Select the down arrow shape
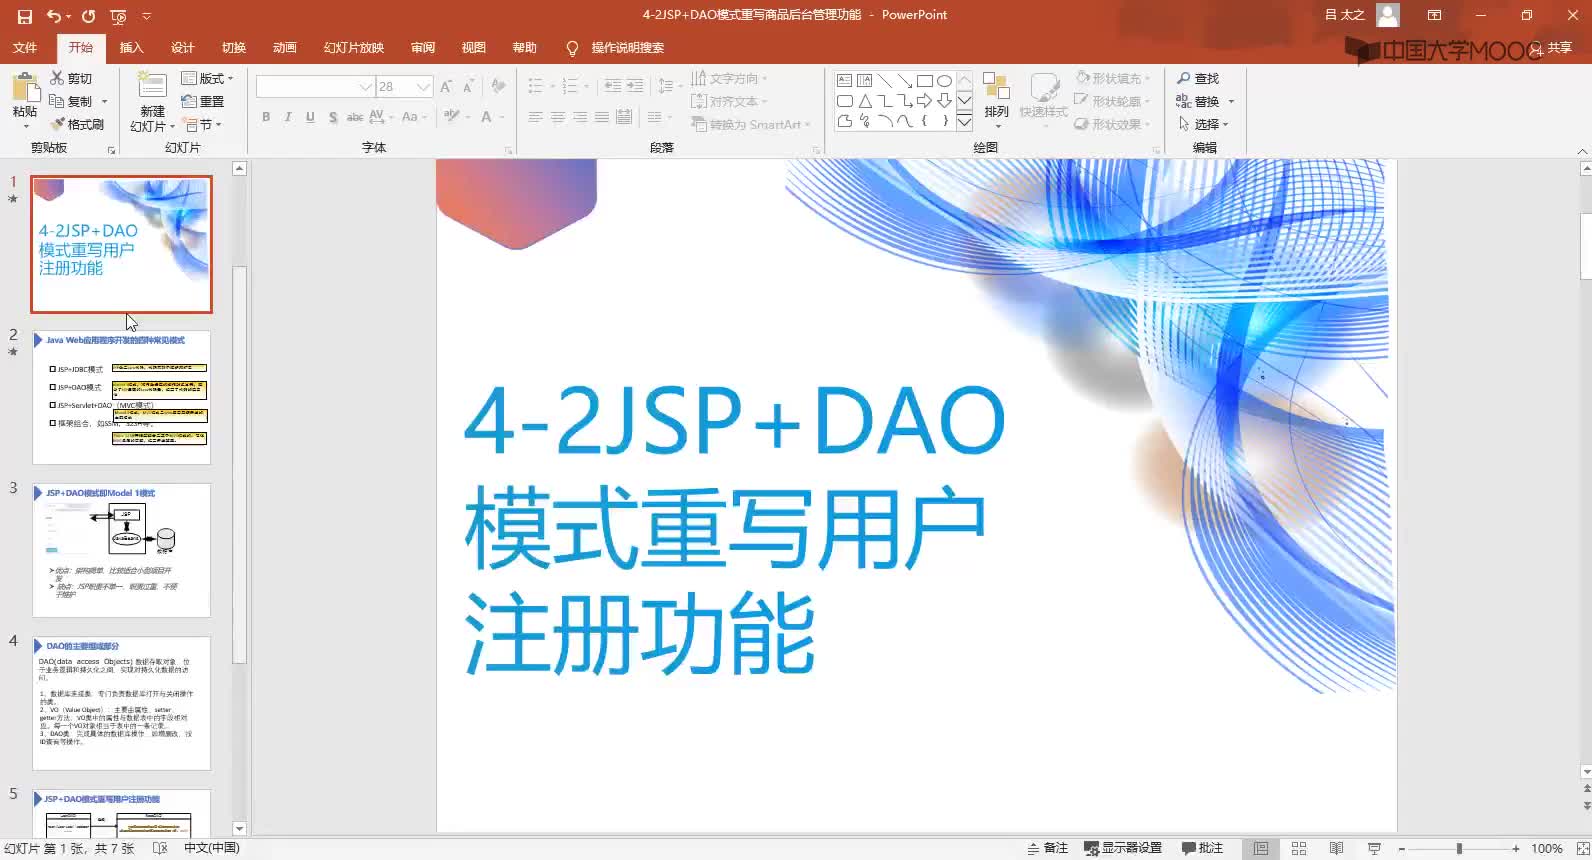 click(x=944, y=101)
